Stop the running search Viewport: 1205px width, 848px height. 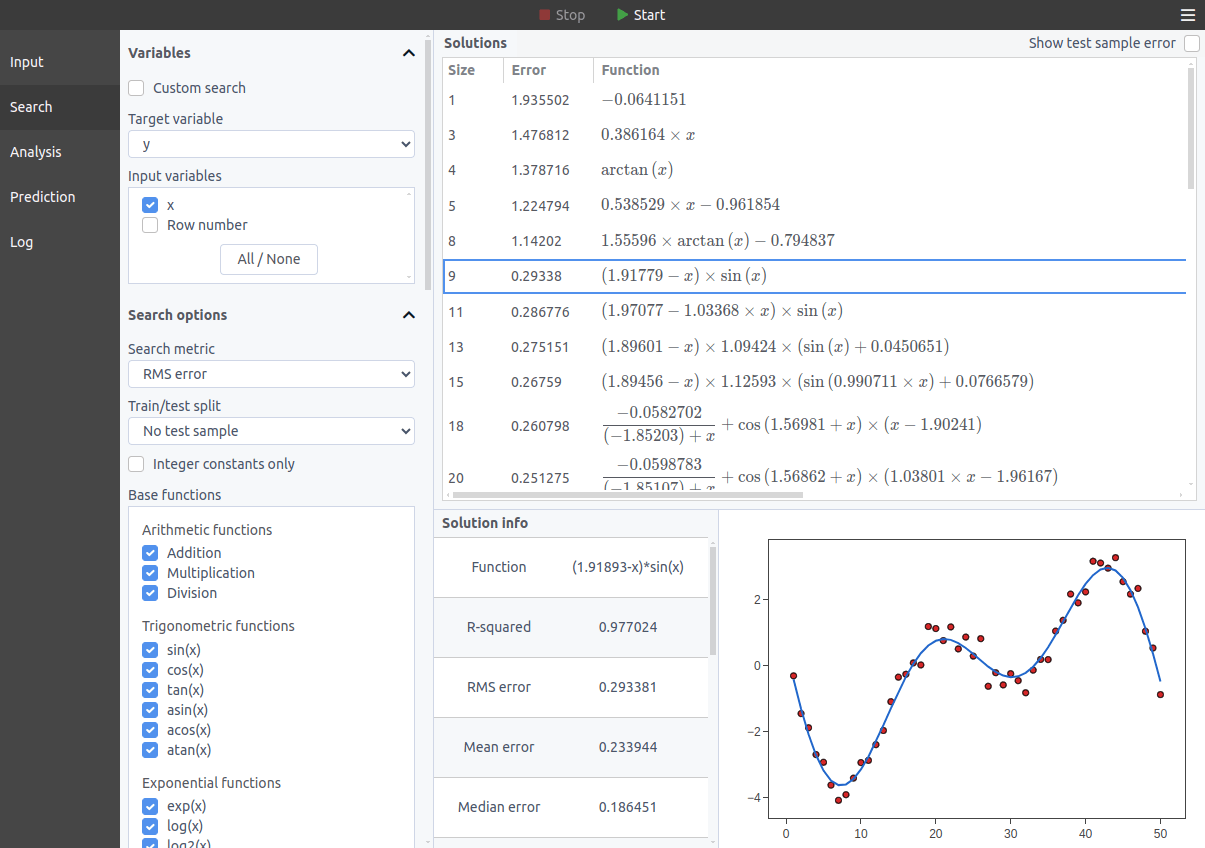(x=561, y=14)
